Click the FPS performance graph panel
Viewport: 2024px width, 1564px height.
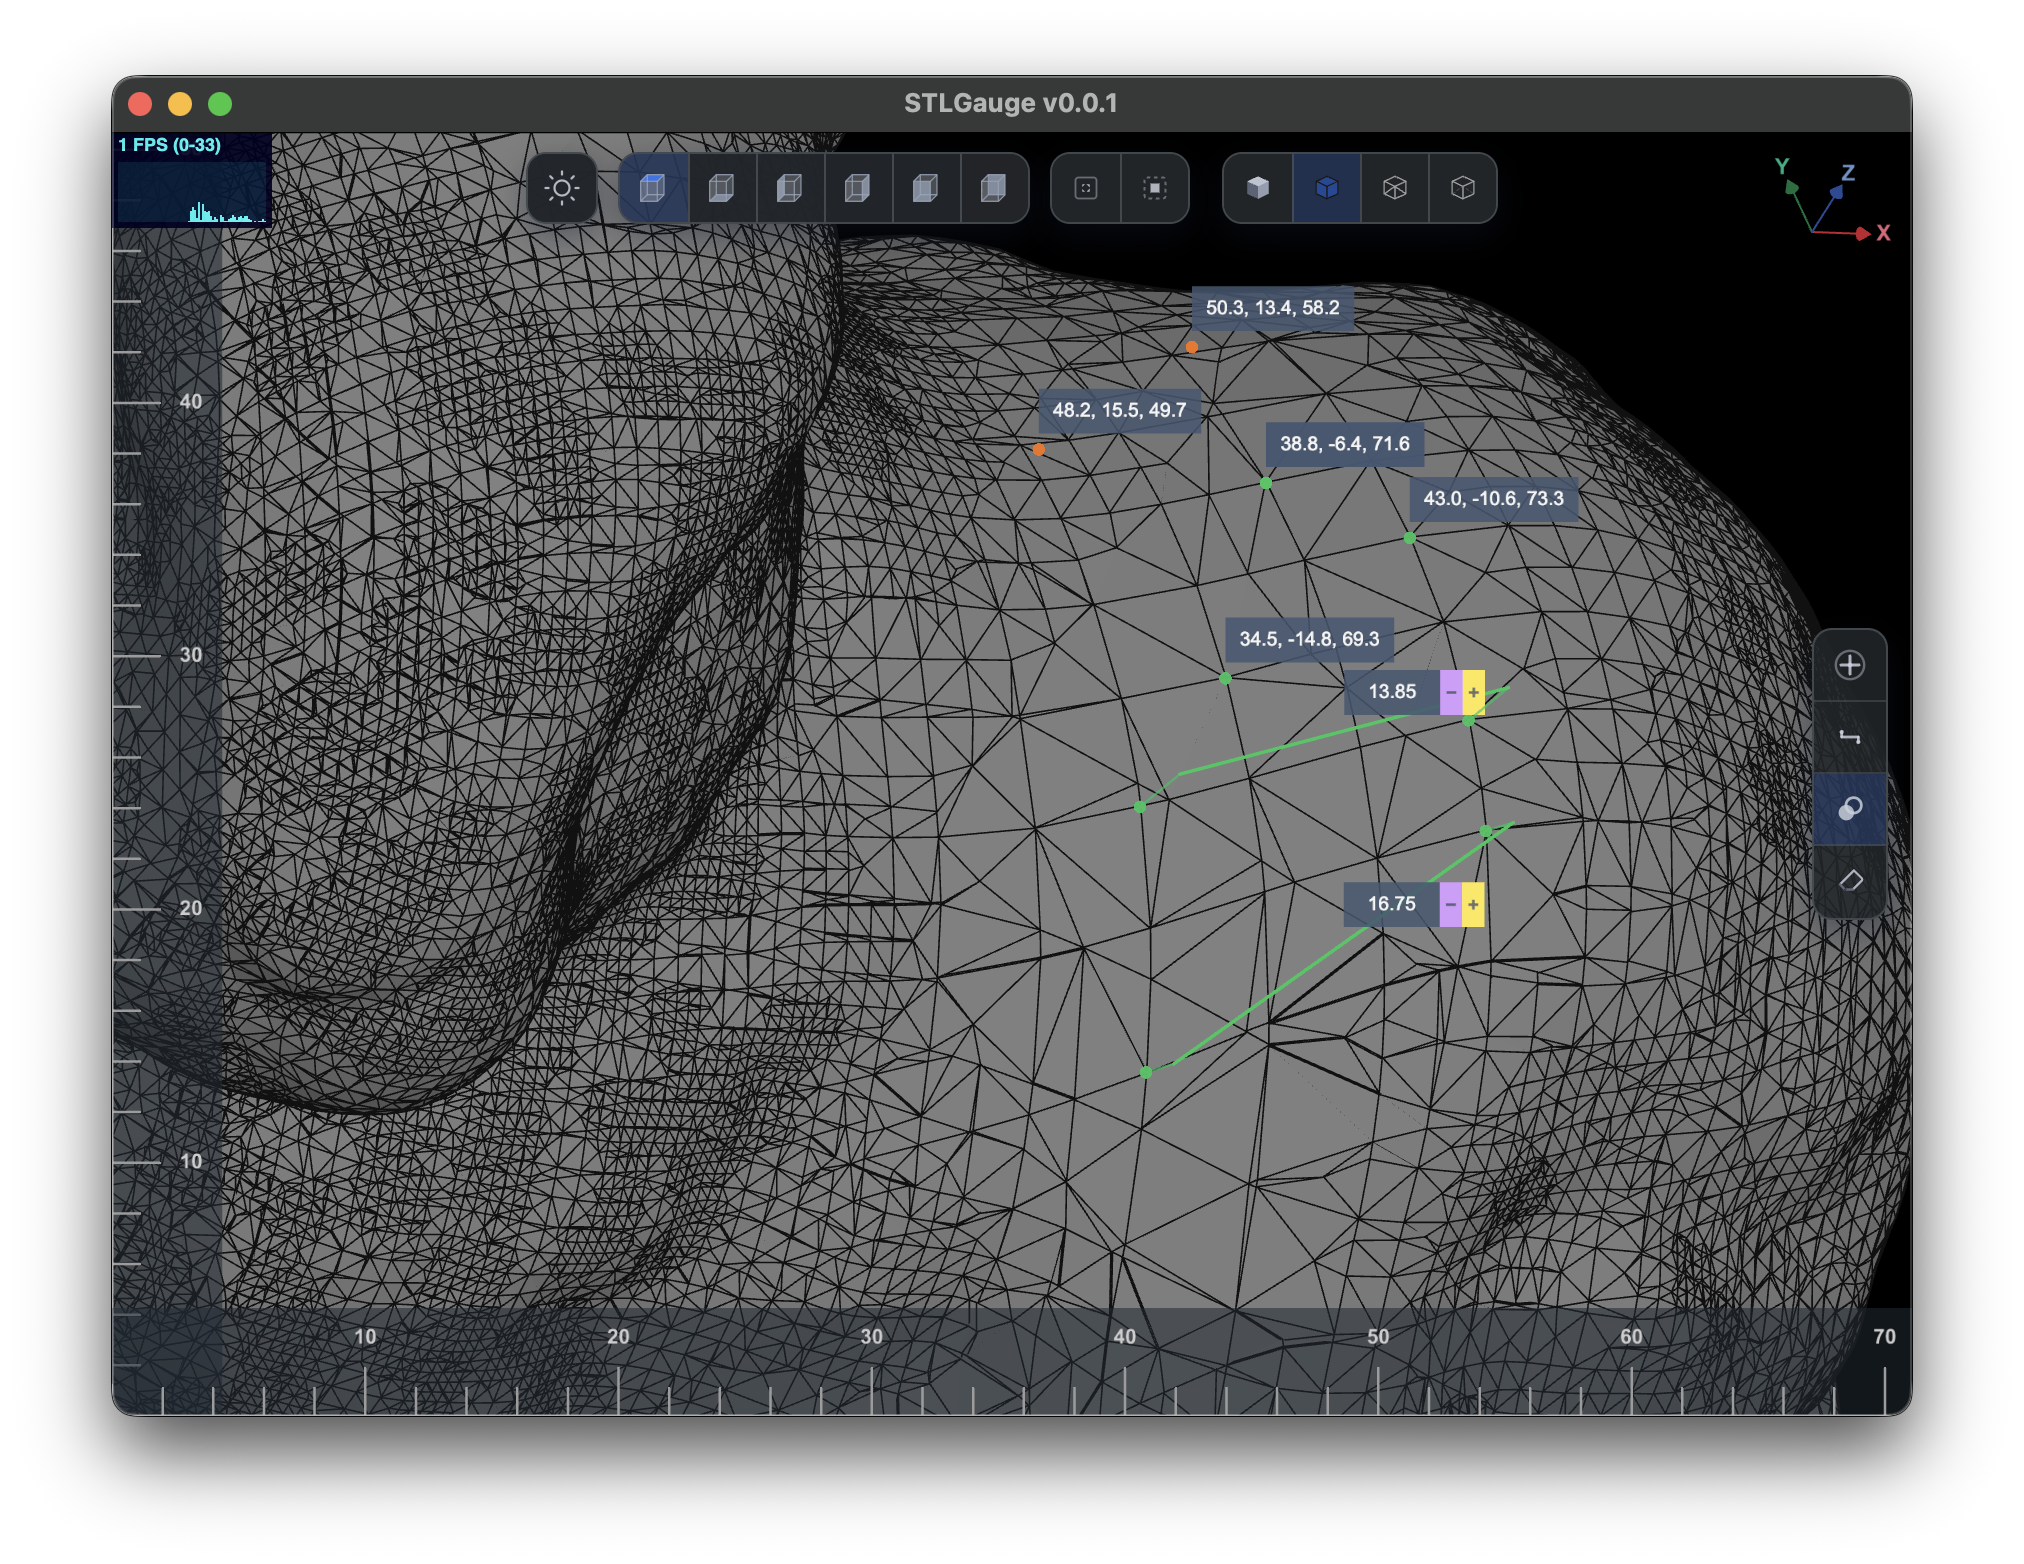tap(192, 180)
